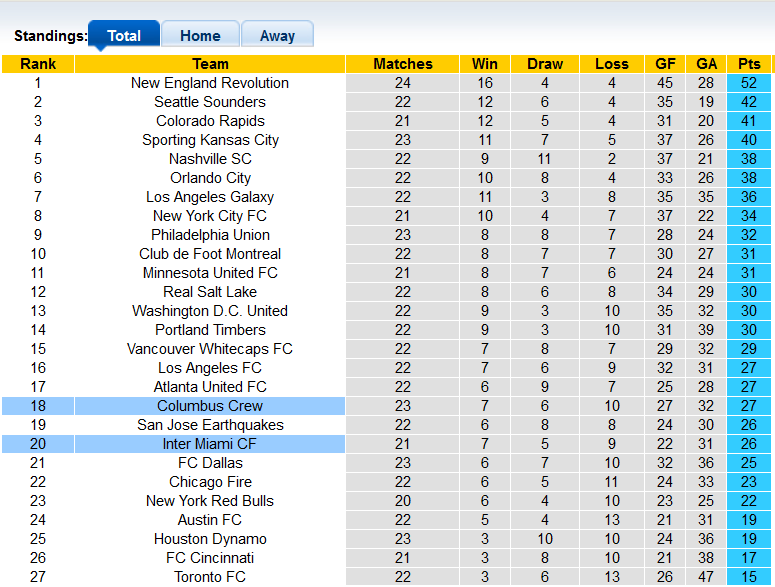Open the Total standings tab

coord(124,35)
